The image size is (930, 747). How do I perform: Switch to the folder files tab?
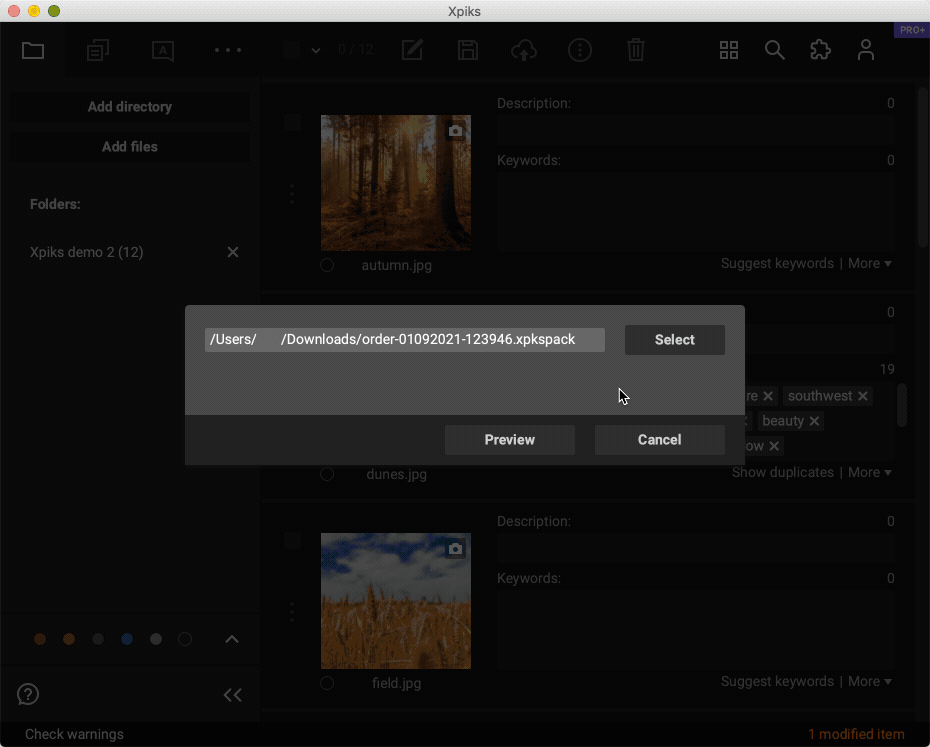pos(33,50)
